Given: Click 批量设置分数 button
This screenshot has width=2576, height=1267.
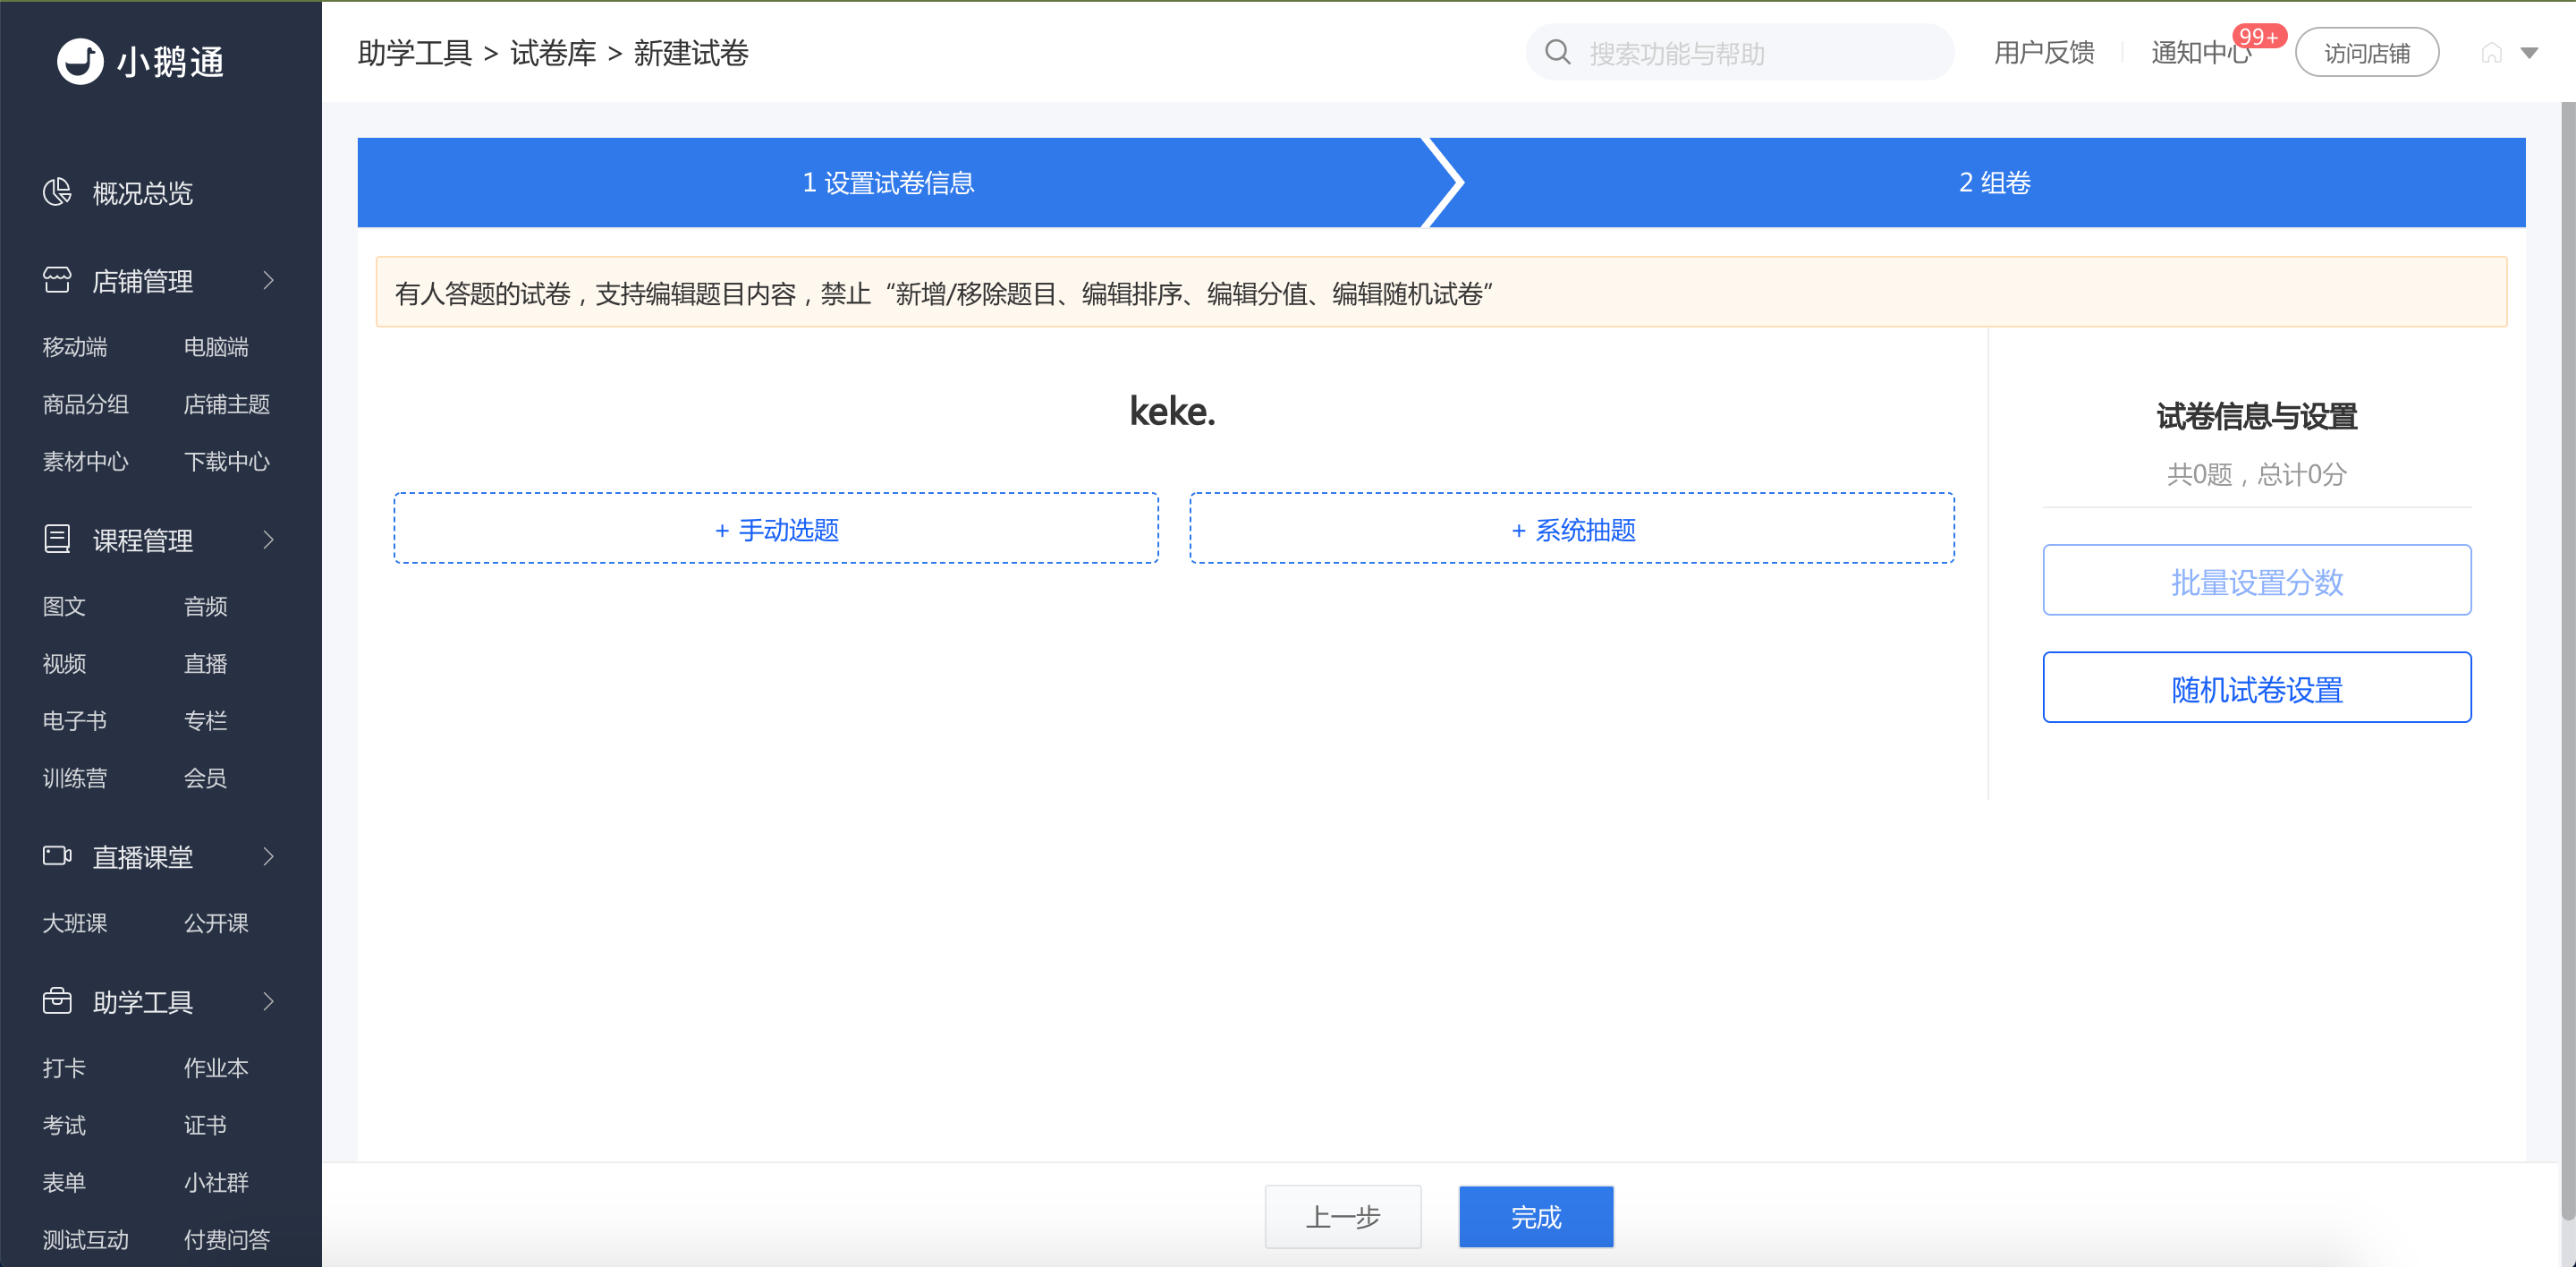Looking at the screenshot, I should pyautogui.click(x=2257, y=581).
